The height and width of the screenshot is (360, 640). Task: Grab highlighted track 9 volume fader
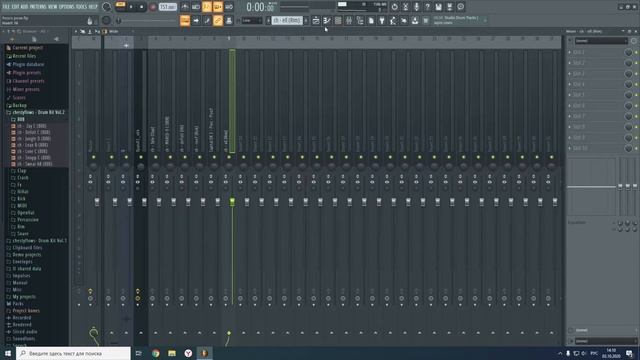point(232,202)
